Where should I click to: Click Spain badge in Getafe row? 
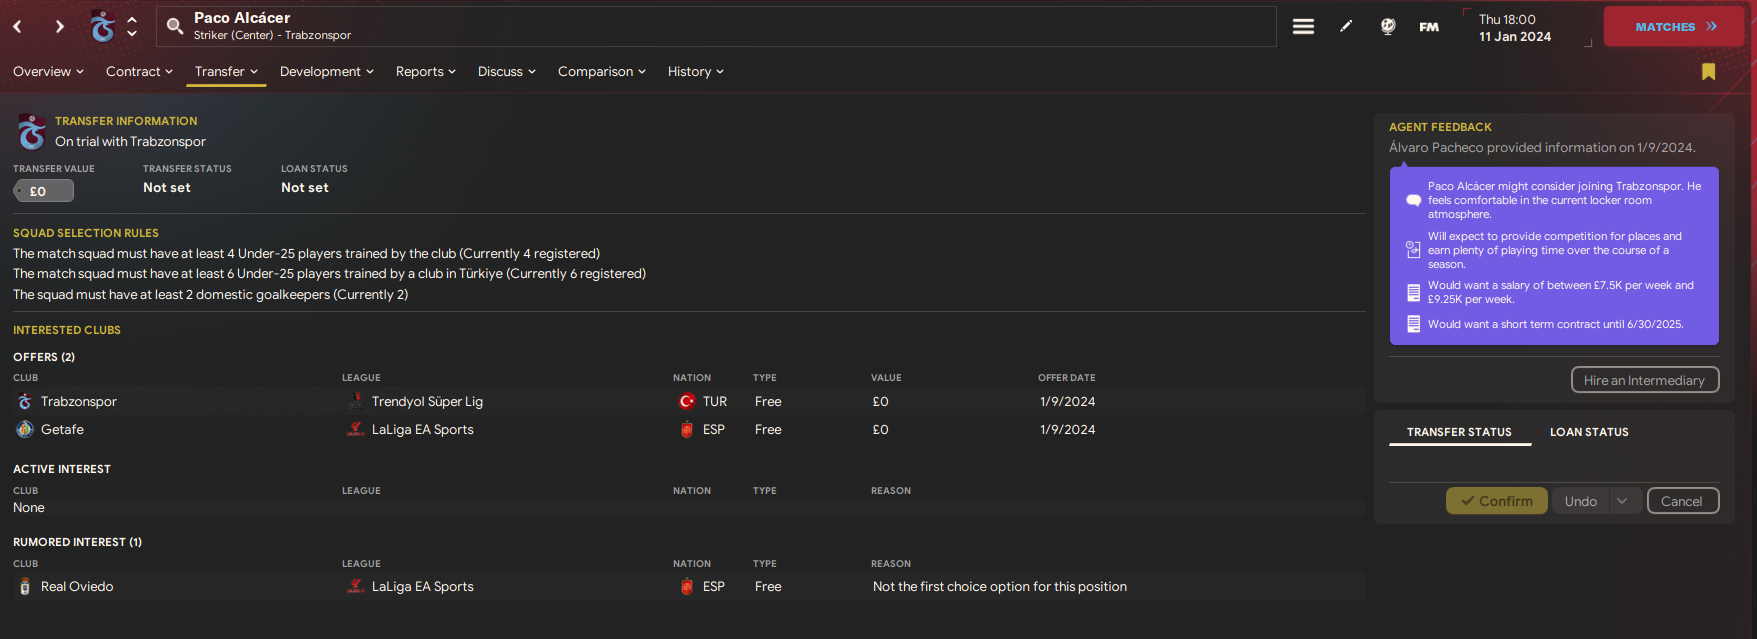click(687, 429)
